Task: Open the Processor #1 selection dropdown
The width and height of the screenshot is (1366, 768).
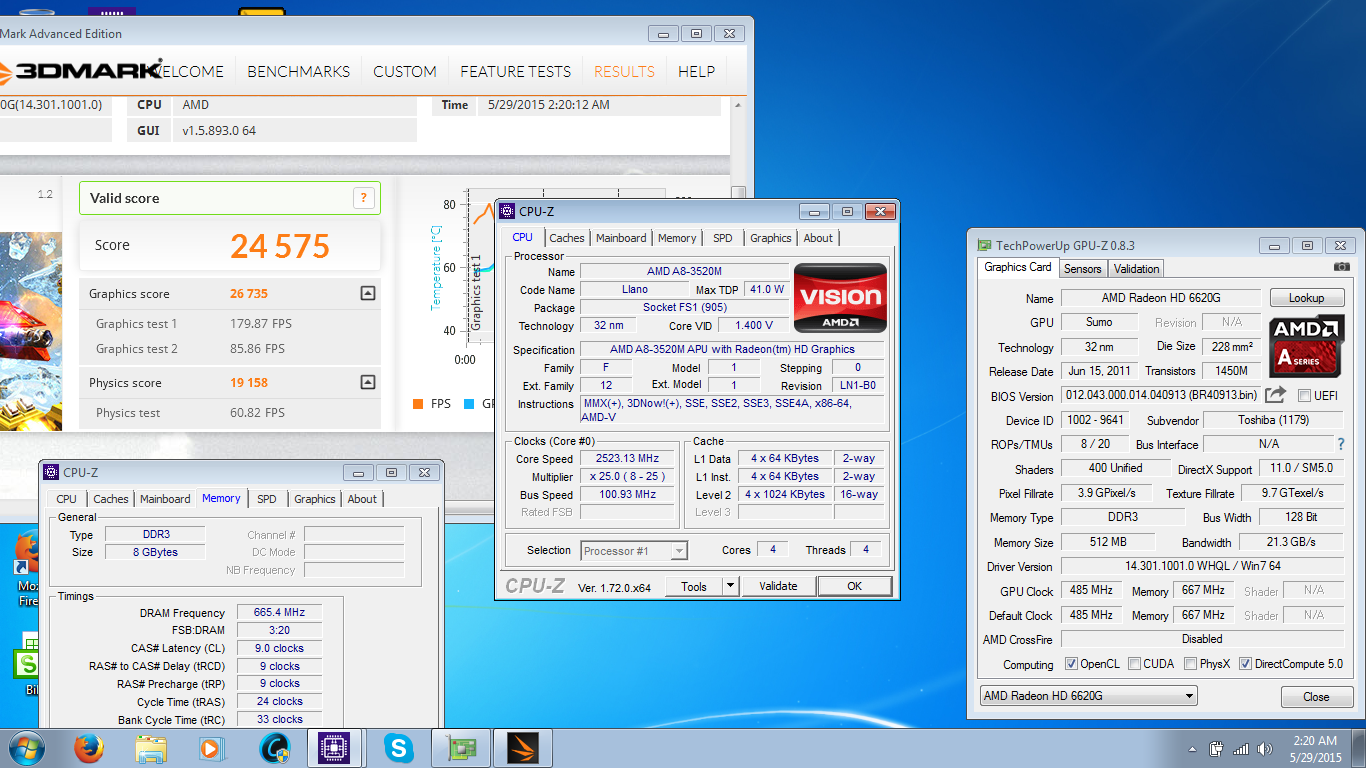Action: click(634, 550)
